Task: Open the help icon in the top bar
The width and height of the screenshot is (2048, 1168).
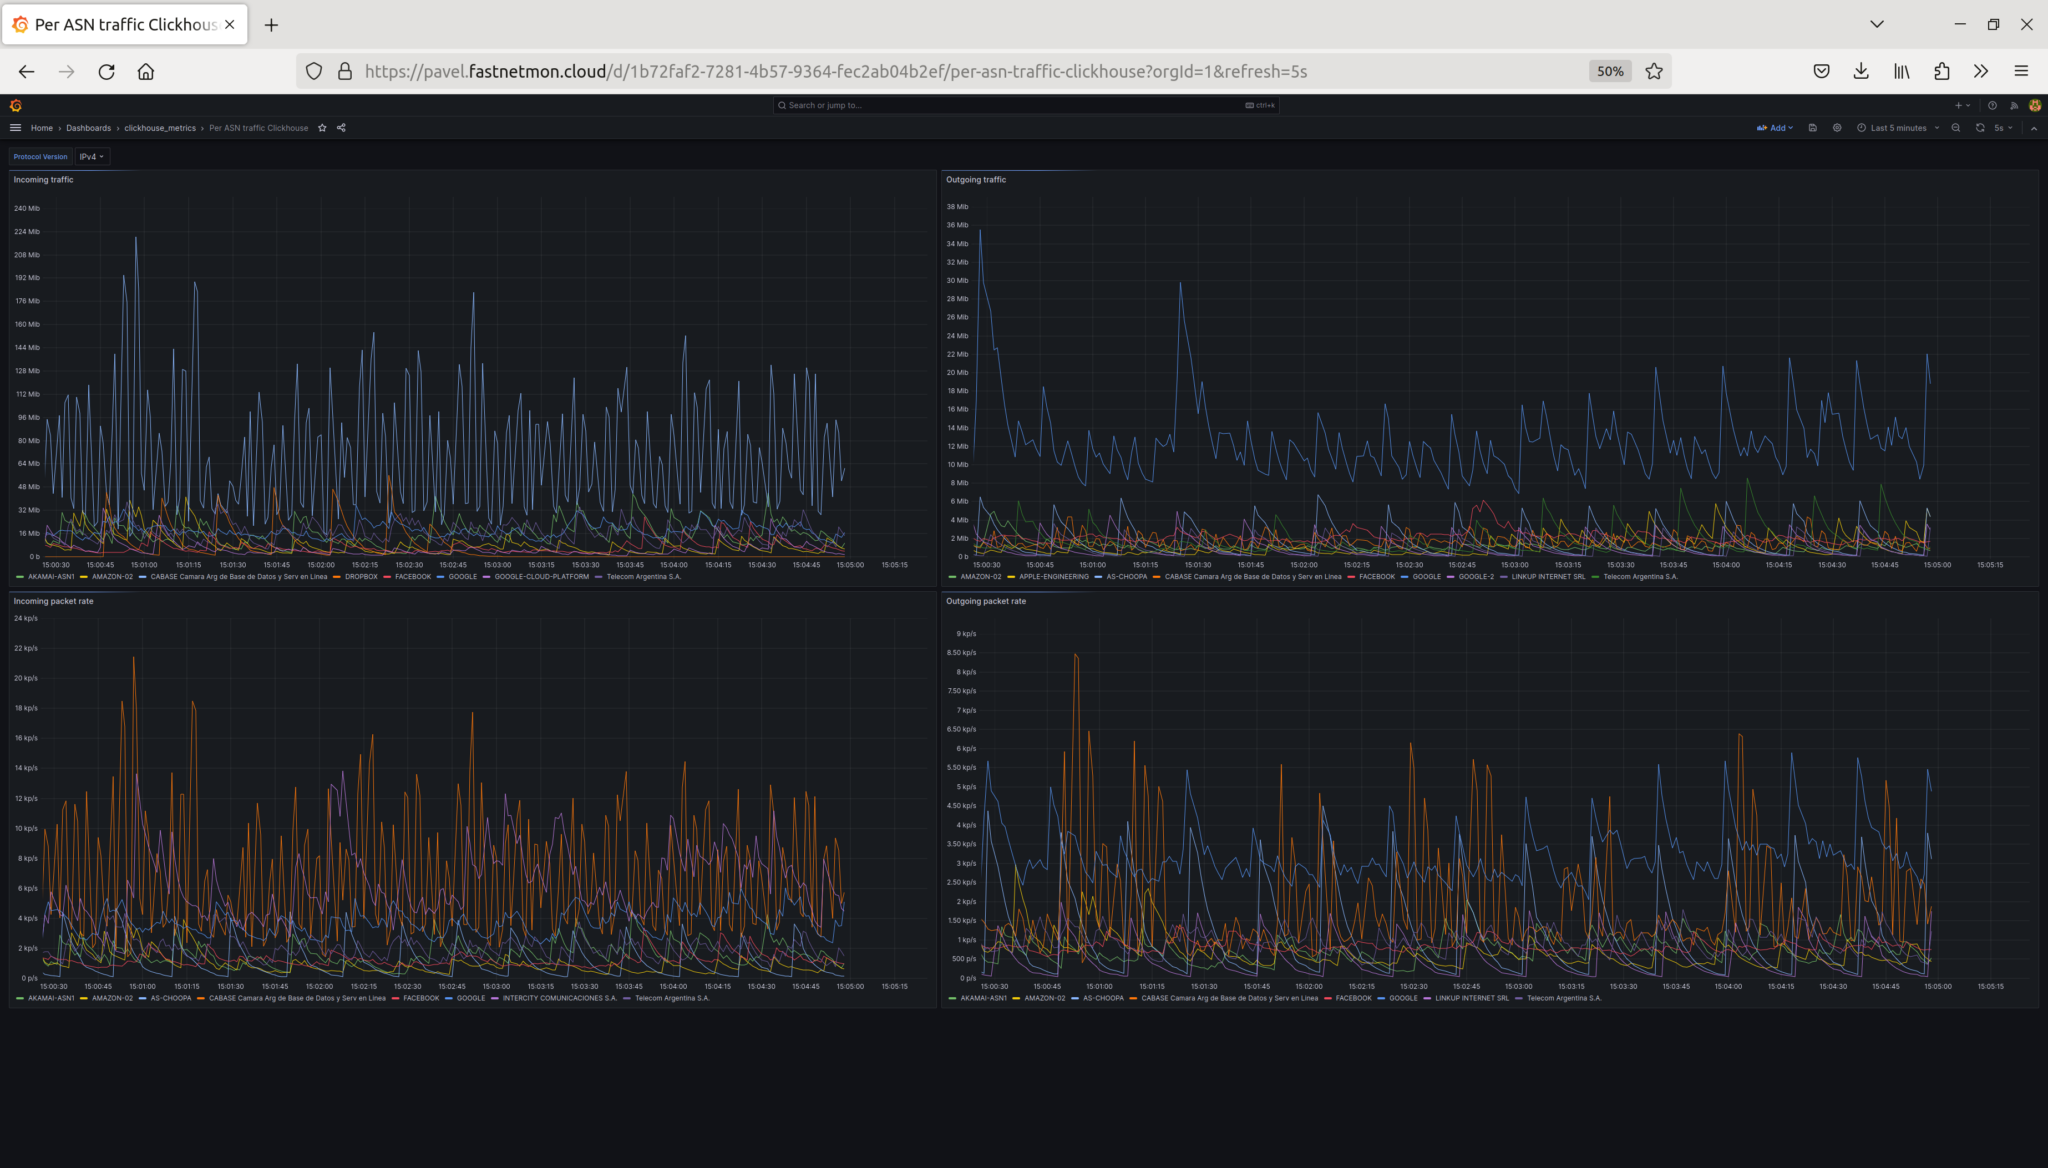Action: 1991,105
